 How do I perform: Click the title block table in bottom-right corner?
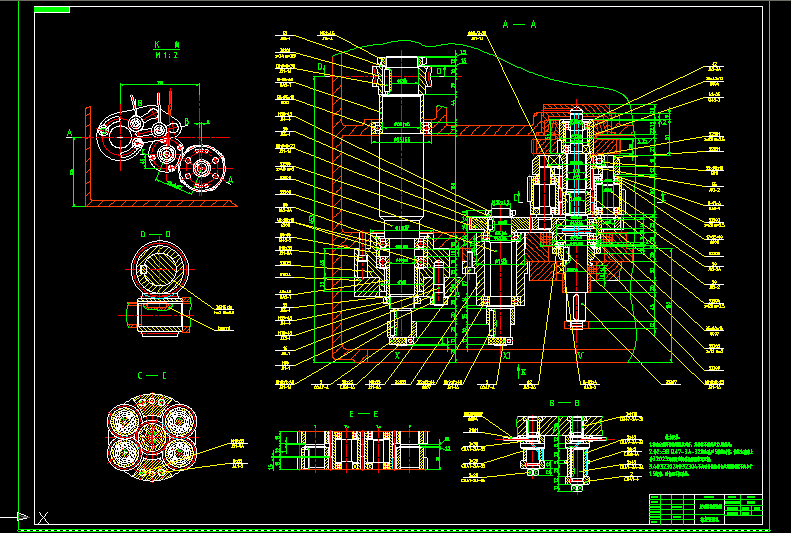[706, 508]
